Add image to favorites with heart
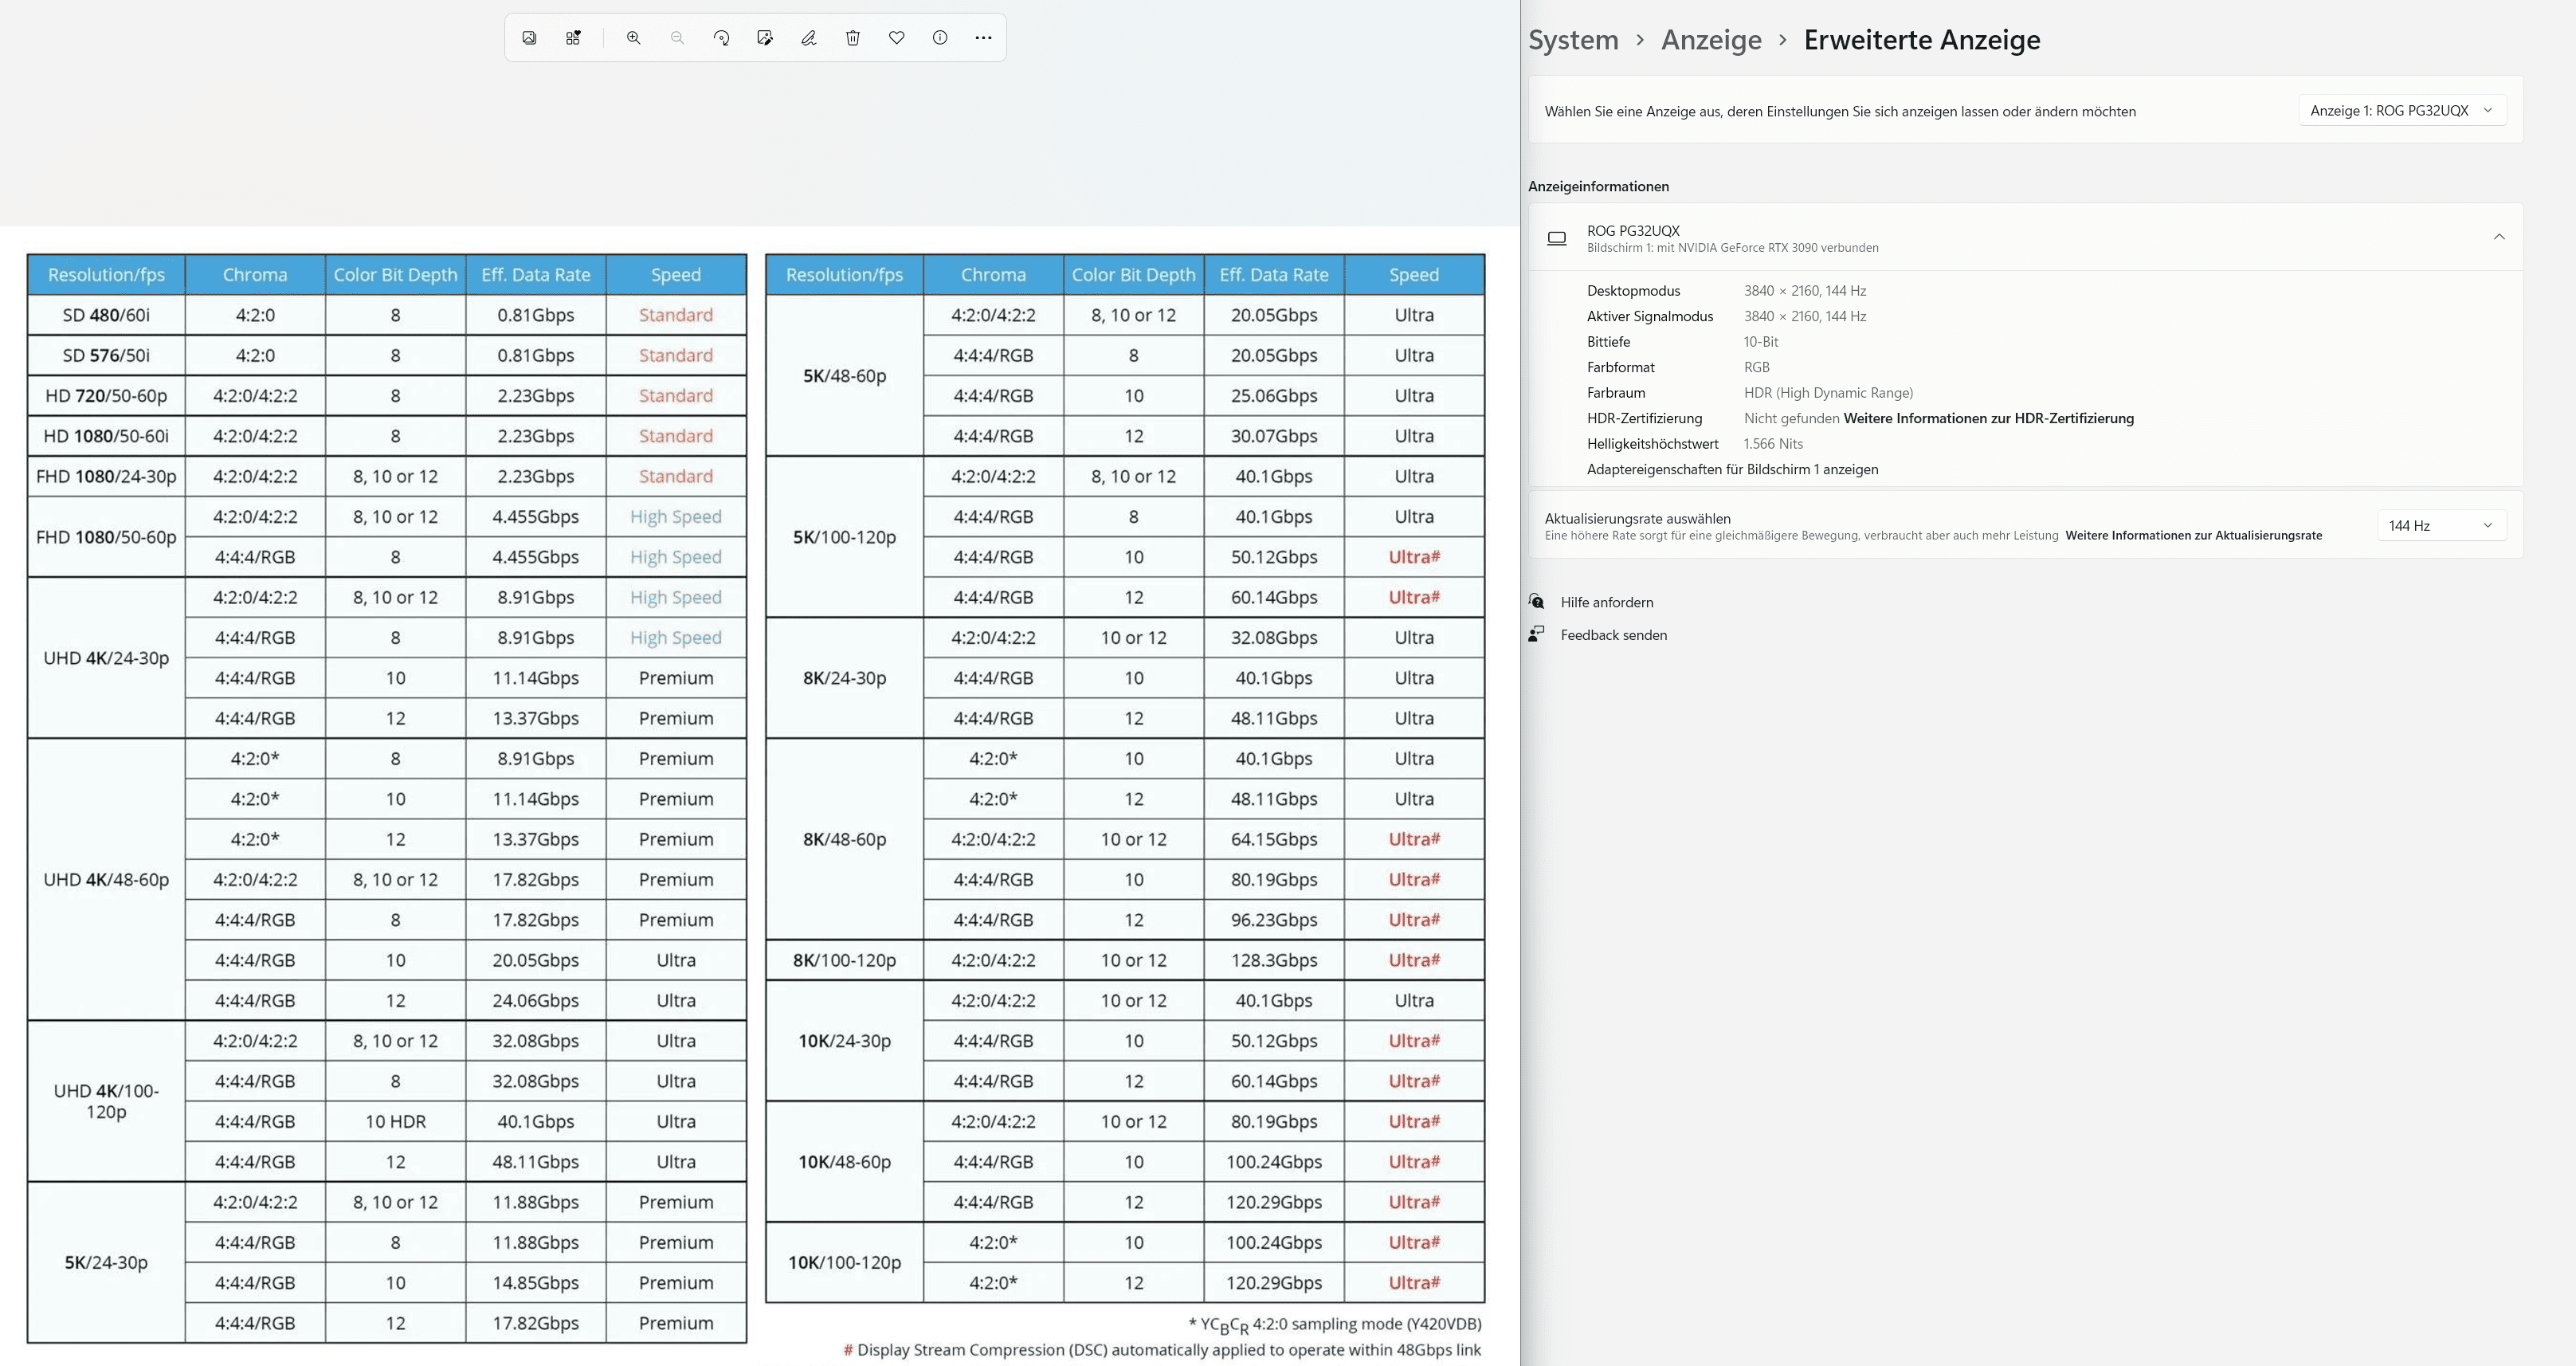 click(x=896, y=38)
